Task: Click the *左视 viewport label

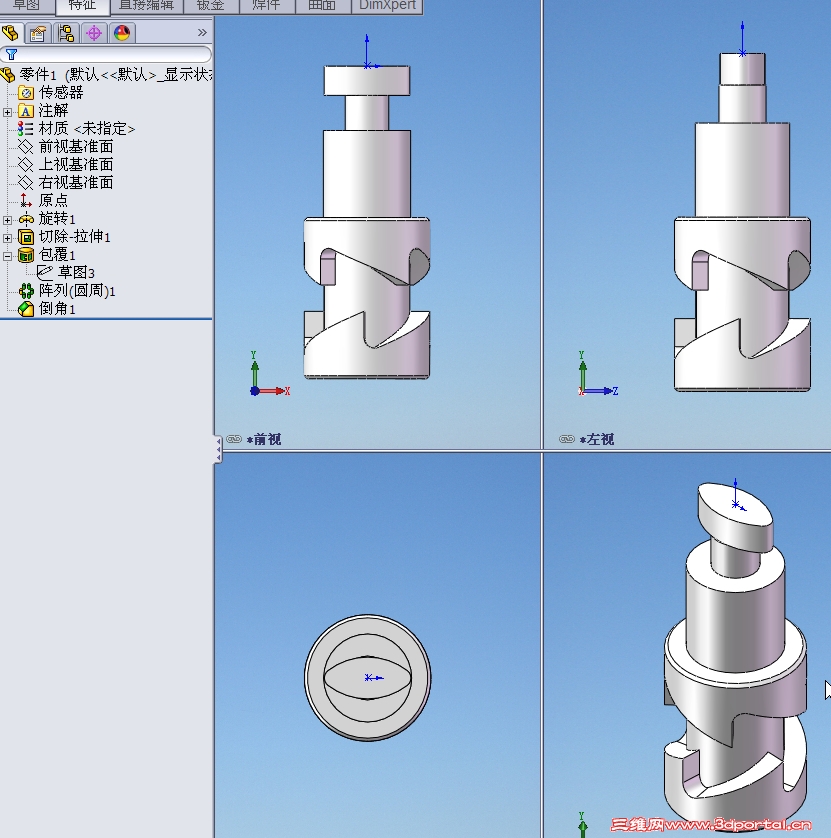Action: (597, 439)
